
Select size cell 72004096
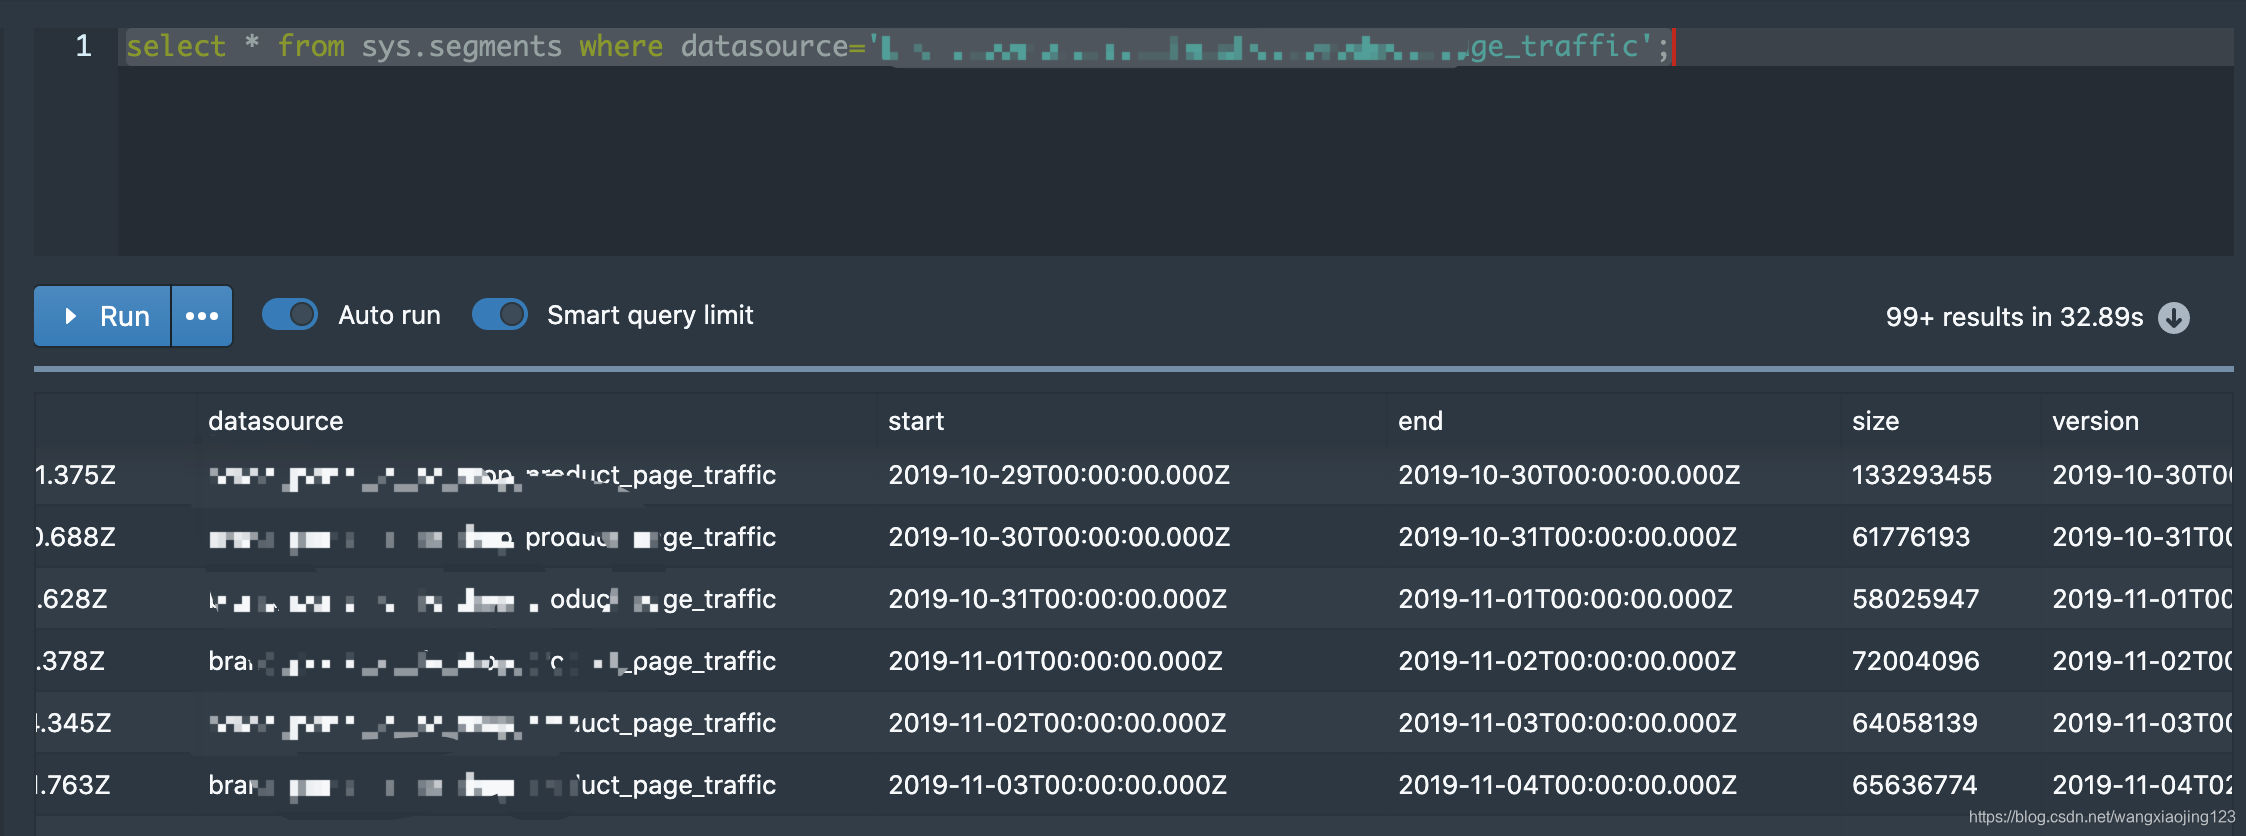click(1915, 661)
